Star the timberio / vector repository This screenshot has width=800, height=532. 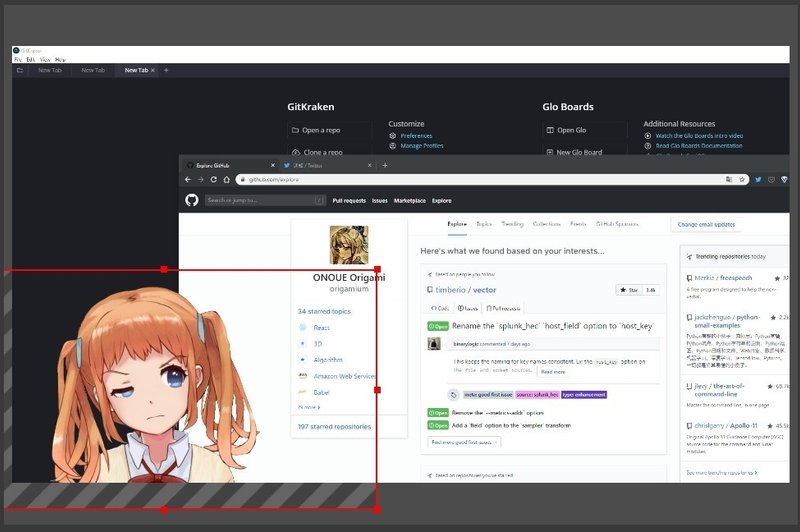click(x=629, y=290)
